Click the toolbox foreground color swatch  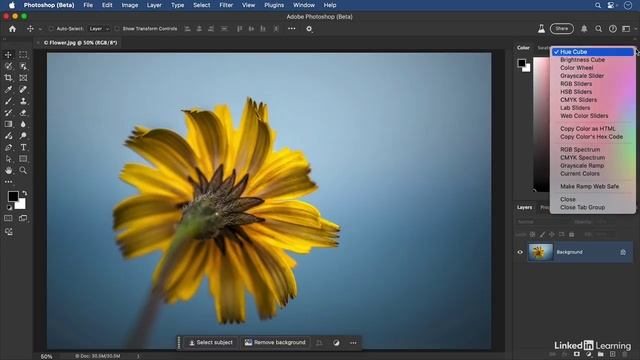pos(13,196)
